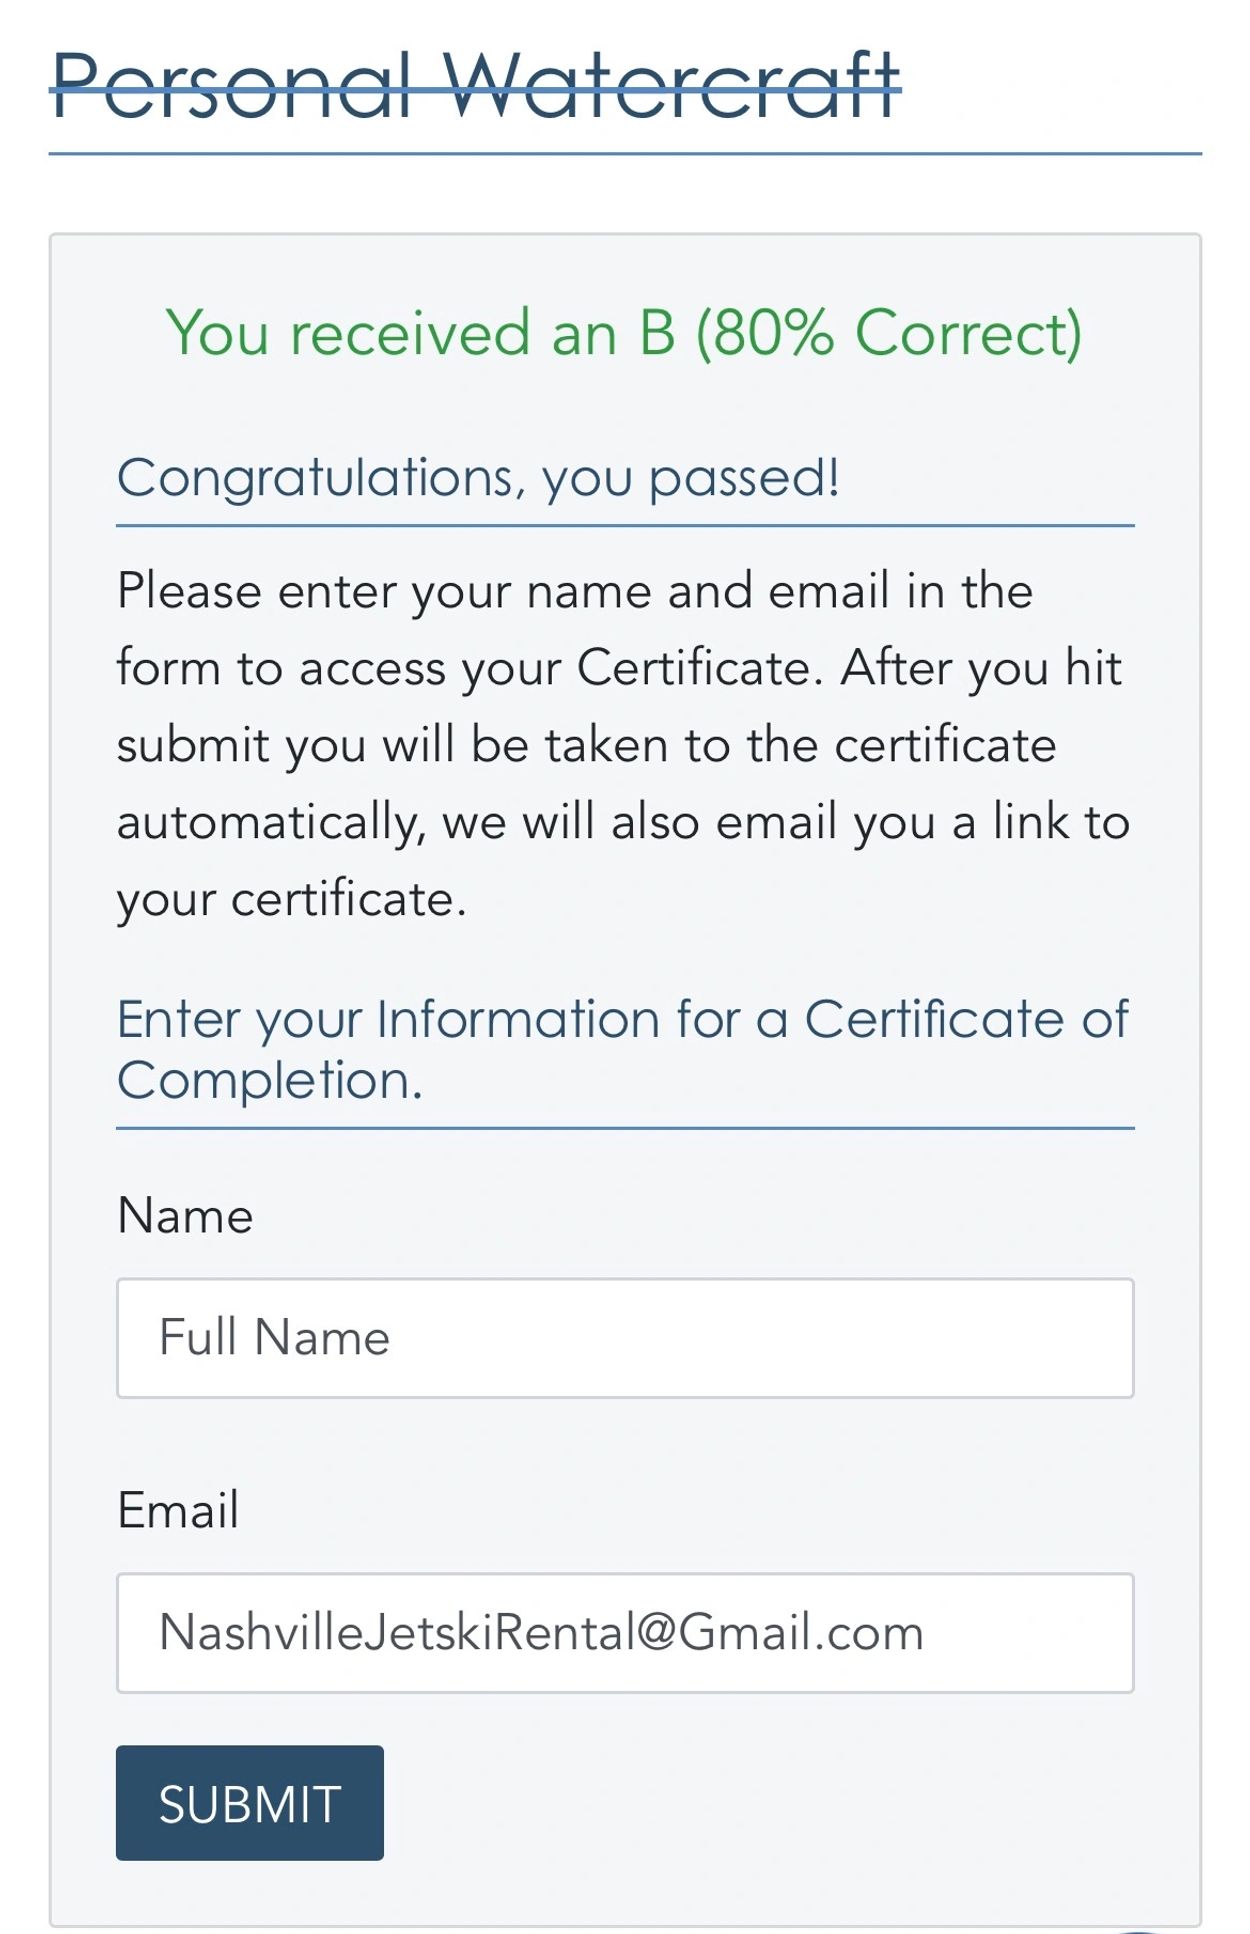This screenshot has width=1250, height=1934.
Task: Click the "You received an" result text
Action: tap(390, 333)
